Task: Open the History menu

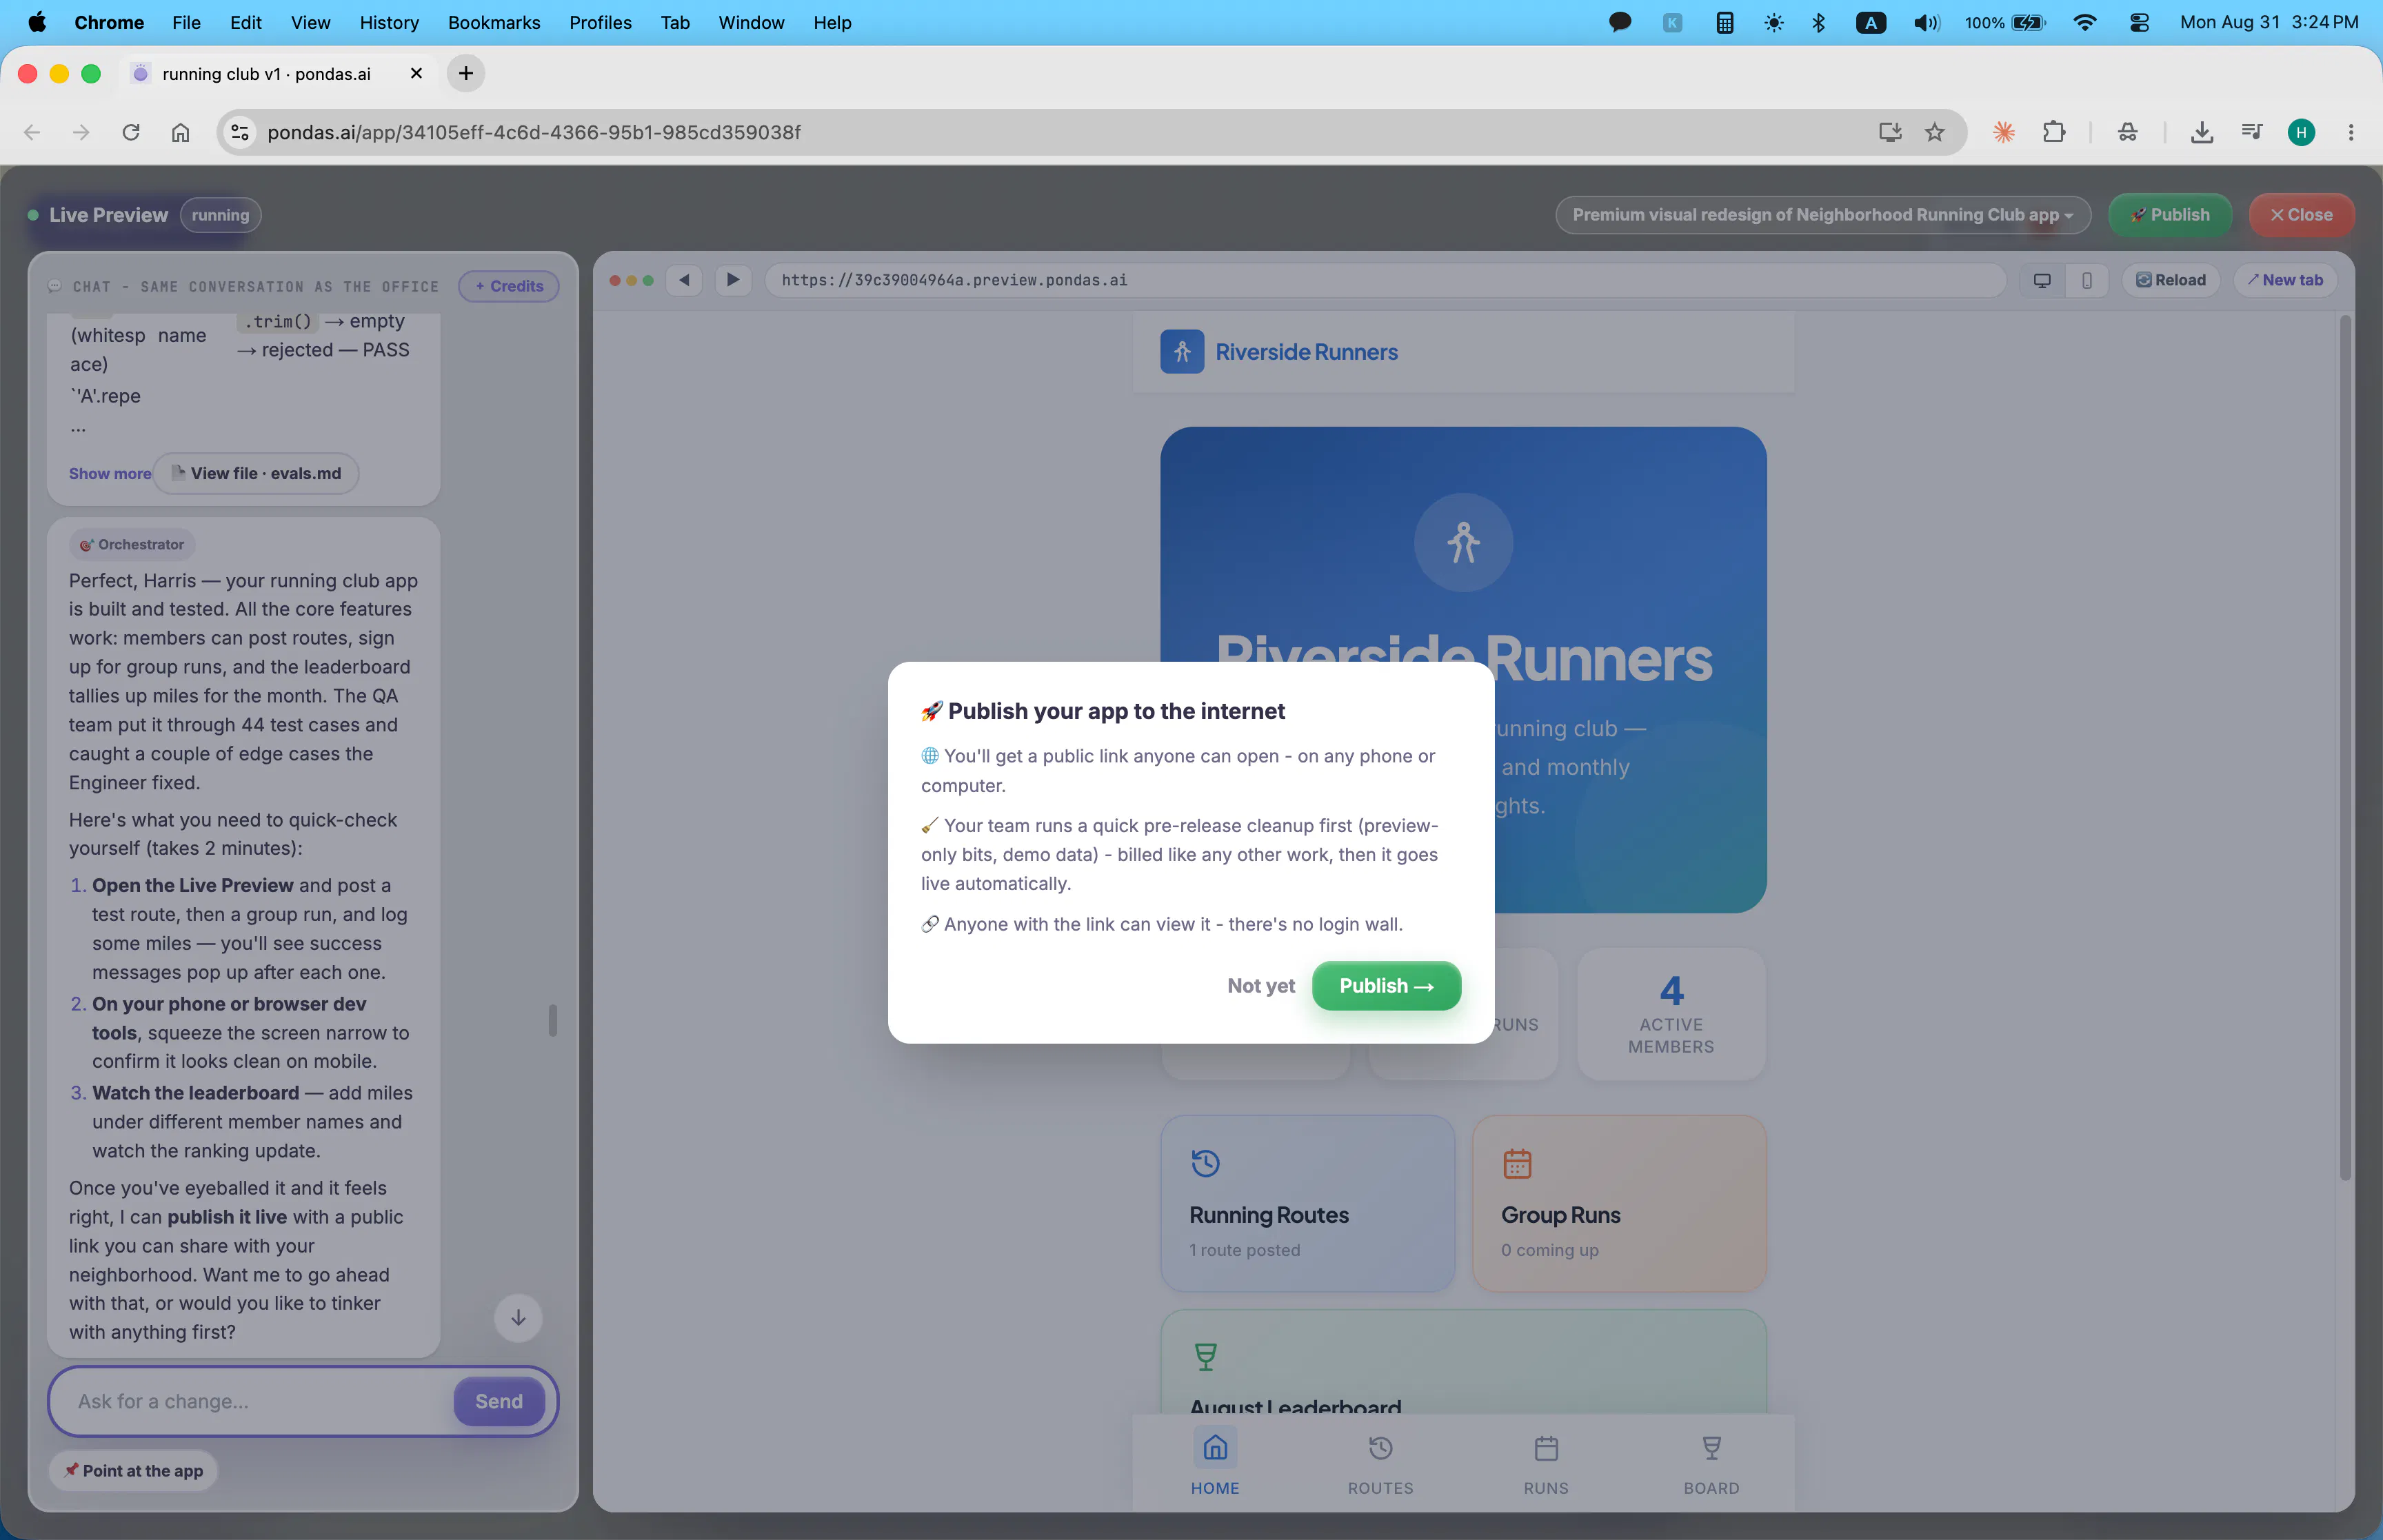Action: pos(389,22)
